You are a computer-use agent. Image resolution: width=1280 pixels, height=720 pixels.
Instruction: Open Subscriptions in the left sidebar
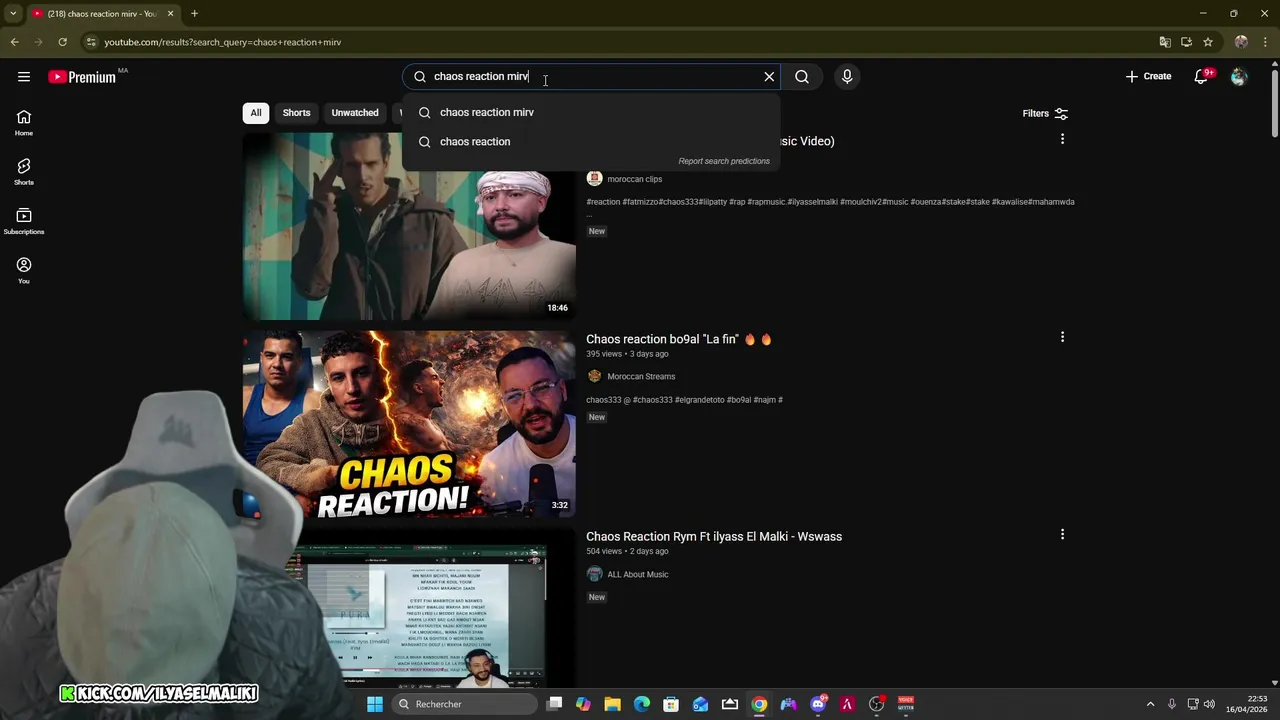24,221
